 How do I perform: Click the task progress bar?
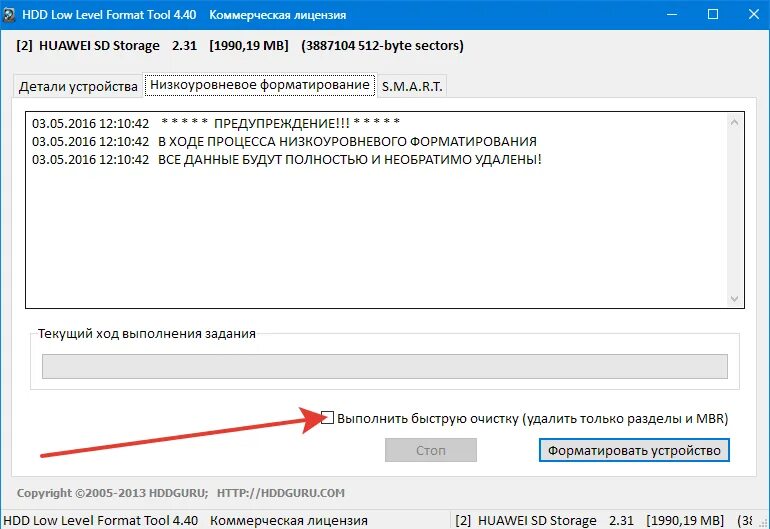[x=385, y=366]
